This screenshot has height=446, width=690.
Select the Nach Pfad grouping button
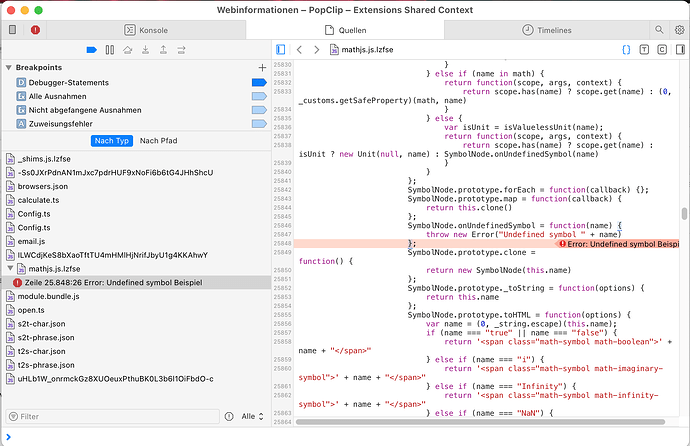160,141
